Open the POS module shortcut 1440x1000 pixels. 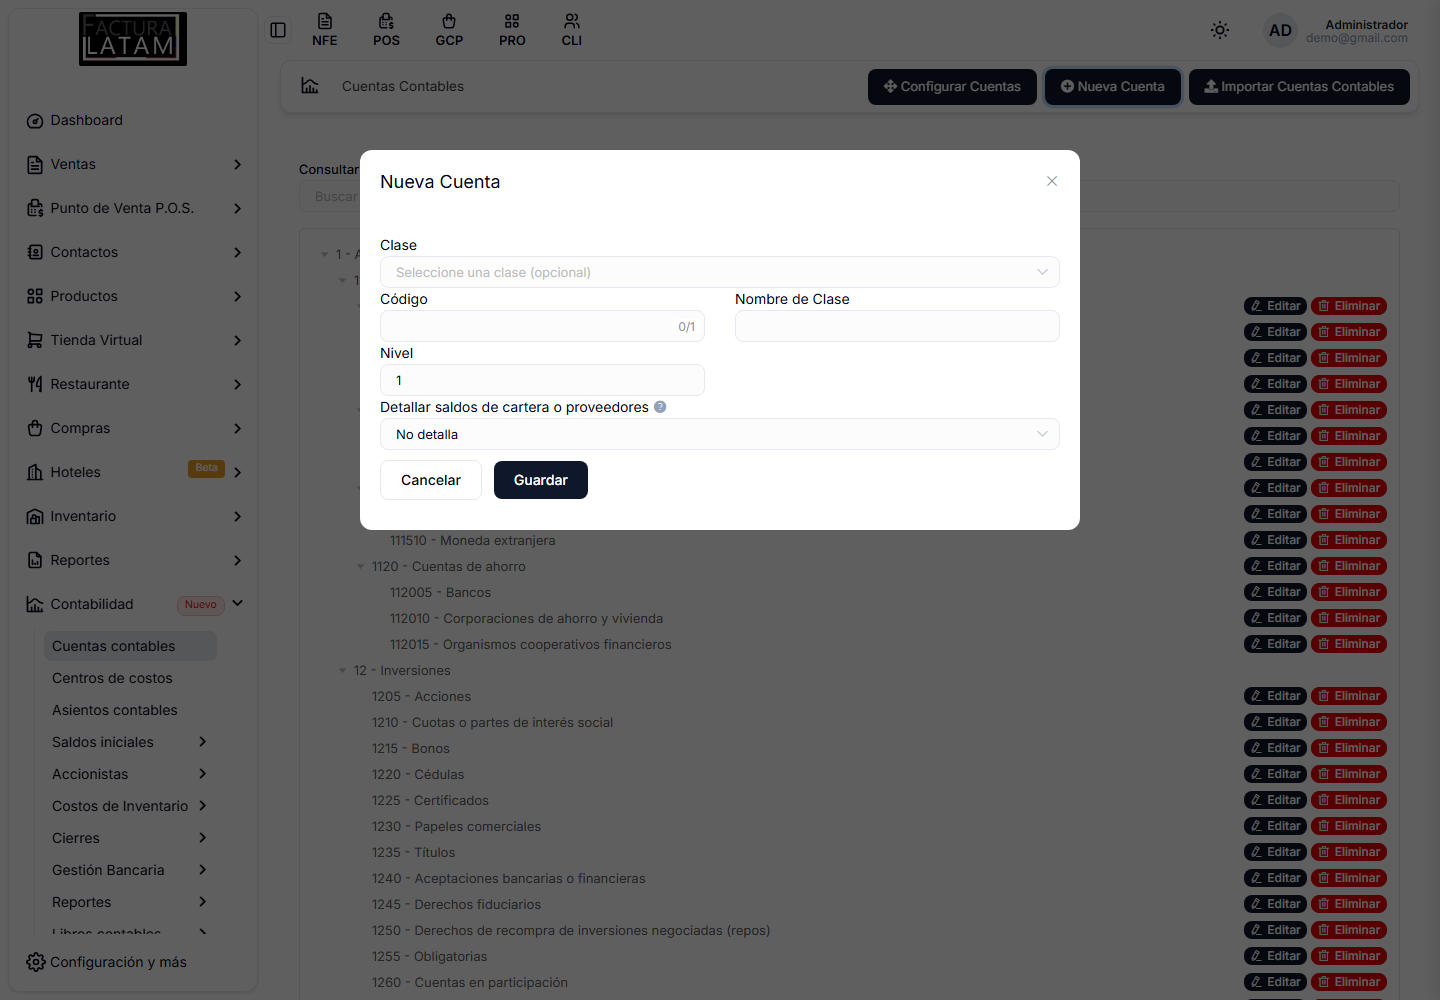(x=386, y=30)
